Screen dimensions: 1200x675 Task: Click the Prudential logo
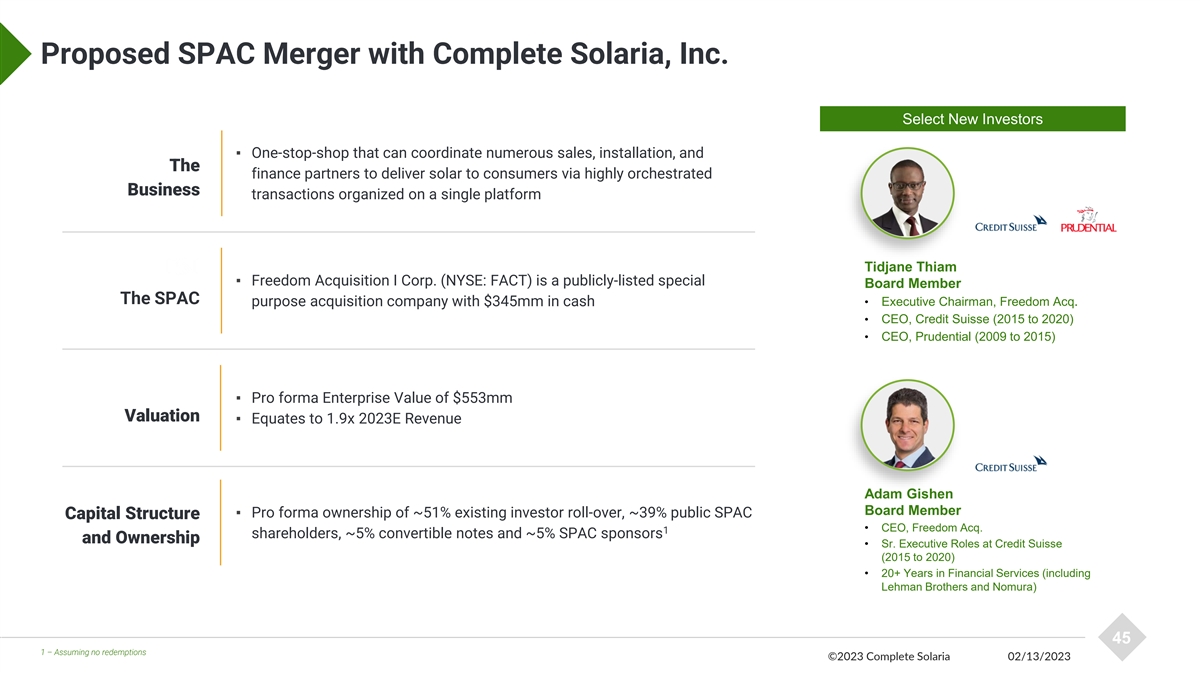pyautogui.click(x=1088, y=220)
